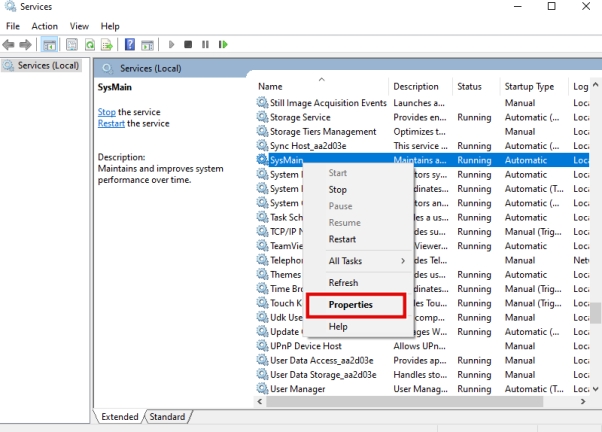Open the Action menu
Image resolution: width=602 pixels, height=432 pixels.
click(x=44, y=26)
